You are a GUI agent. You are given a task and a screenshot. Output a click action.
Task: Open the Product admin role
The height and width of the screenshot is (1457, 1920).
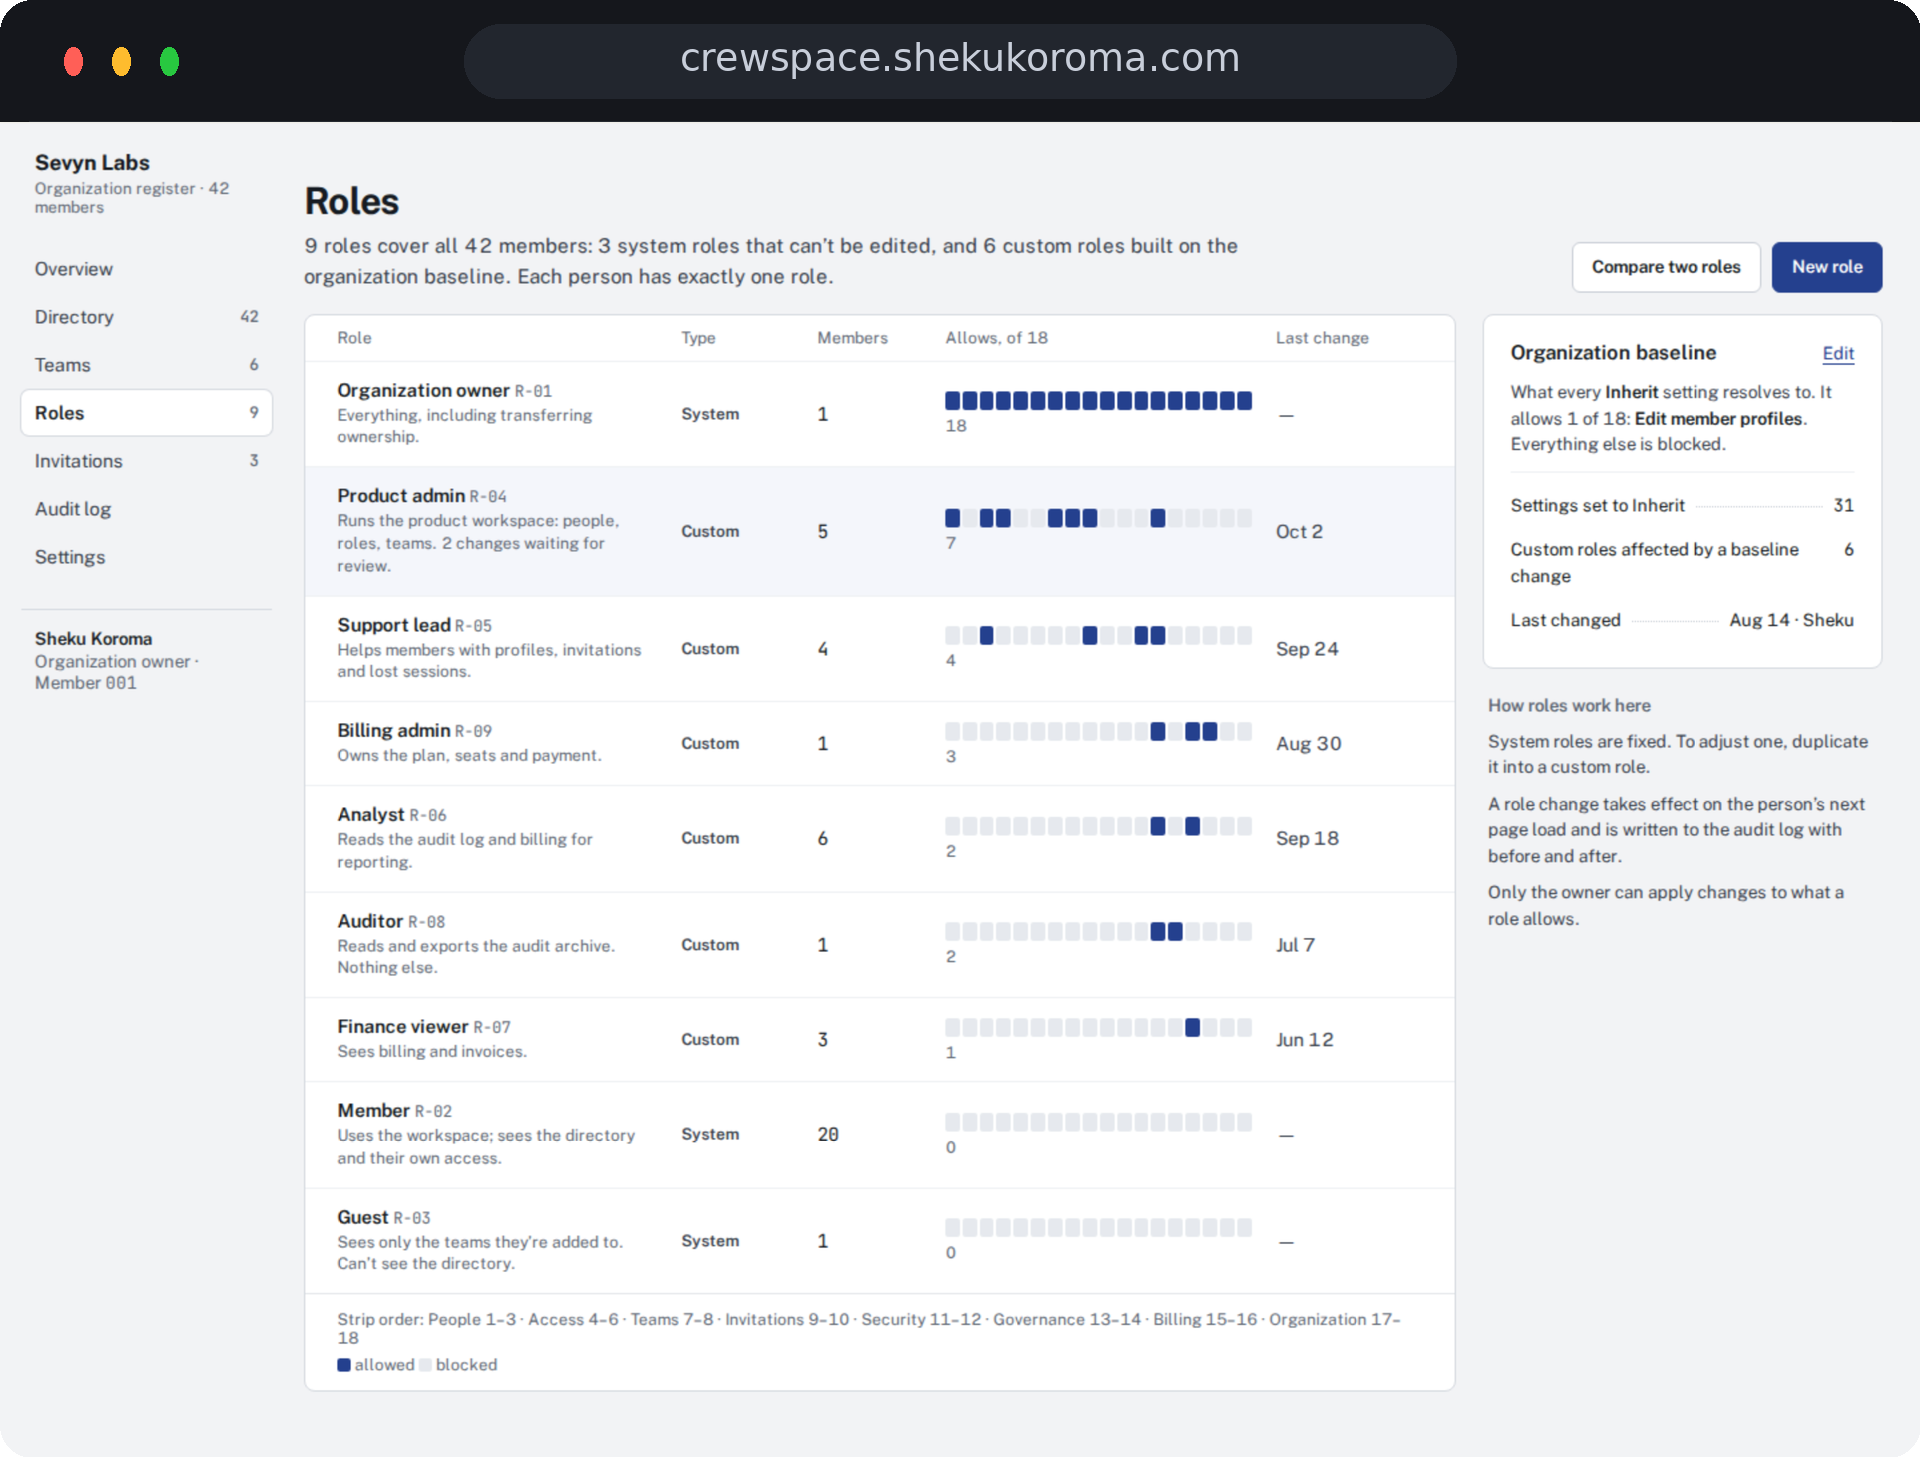pyautogui.click(x=879, y=531)
